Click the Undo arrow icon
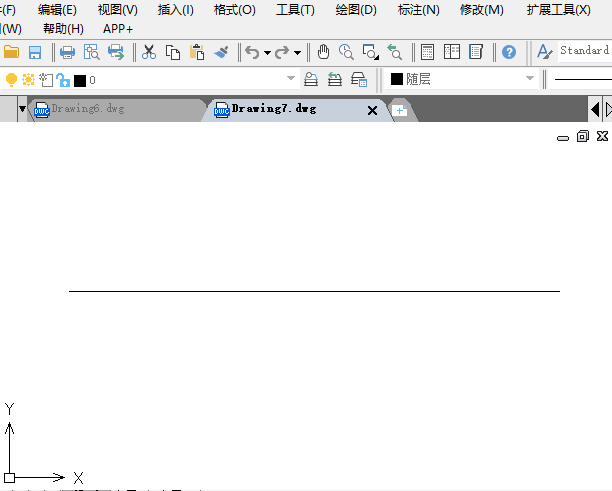Viewport: 612px width, 491px height. click(252, 51)
